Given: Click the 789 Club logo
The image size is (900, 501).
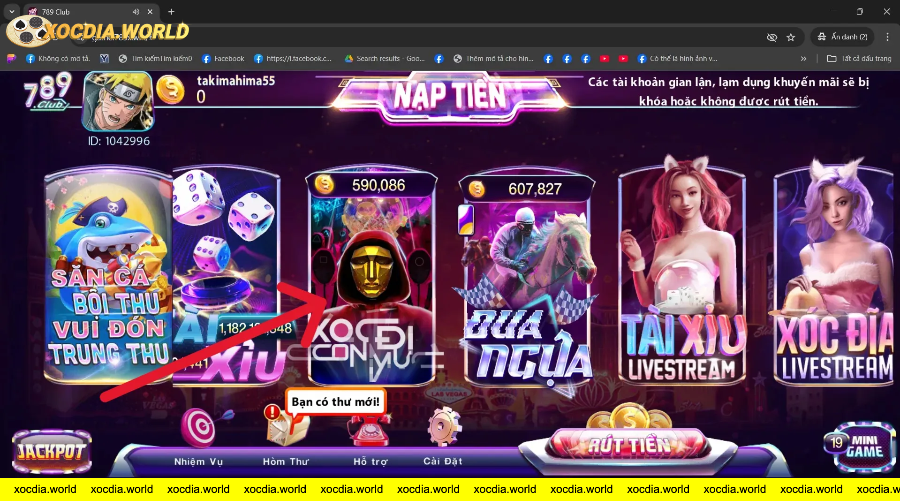Looking at the screenshot, I should point(48,91).
